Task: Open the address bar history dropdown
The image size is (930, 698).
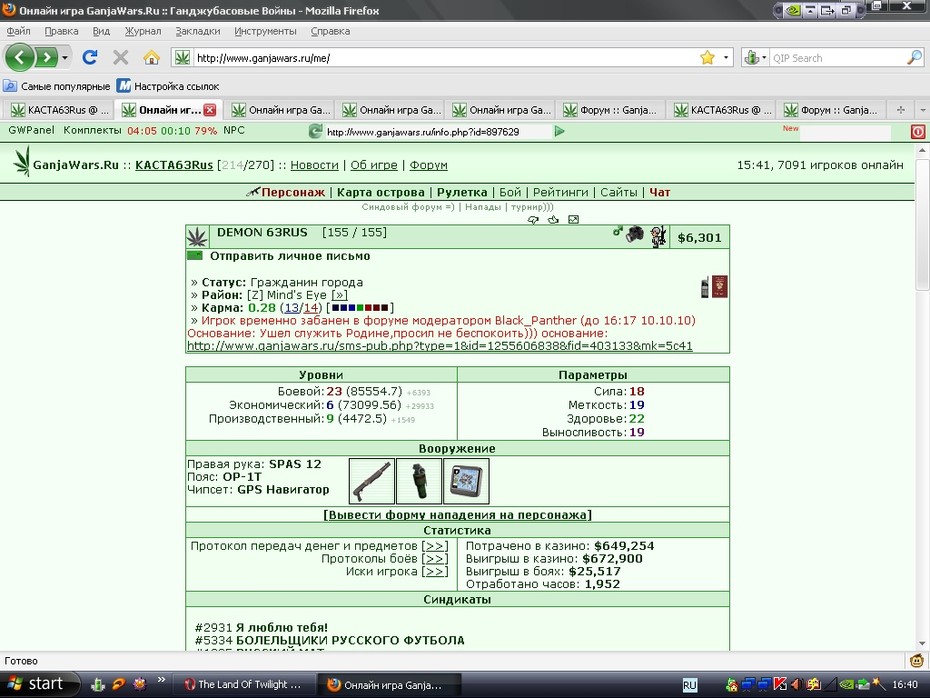Action: pos(725,58)
